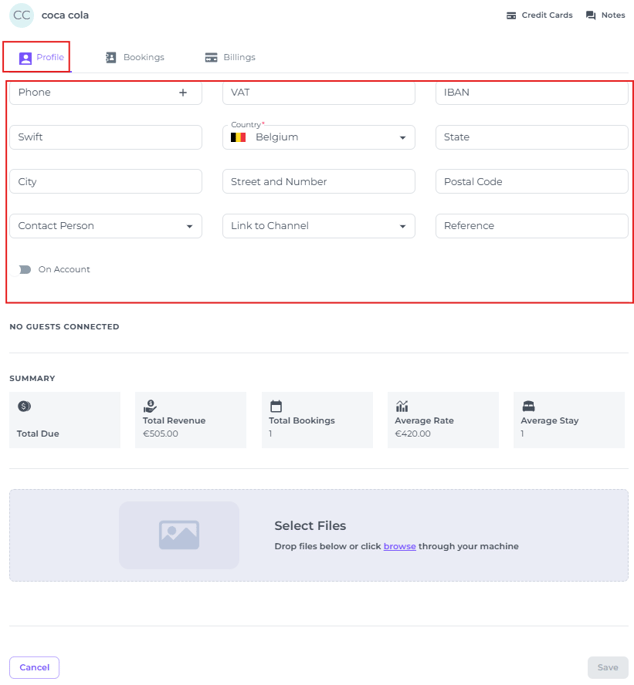Click the Total Bookings calendar icon
Image resolution: width=634 pixels, height=685 pixels.
point(276,406)
